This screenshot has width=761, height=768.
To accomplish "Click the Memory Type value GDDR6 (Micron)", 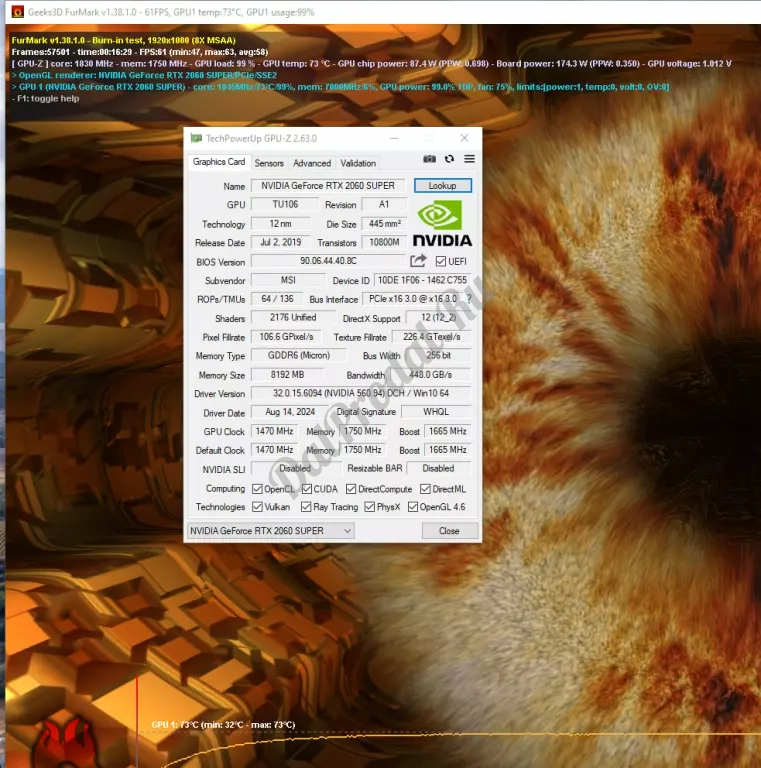I will pos(299,356).
